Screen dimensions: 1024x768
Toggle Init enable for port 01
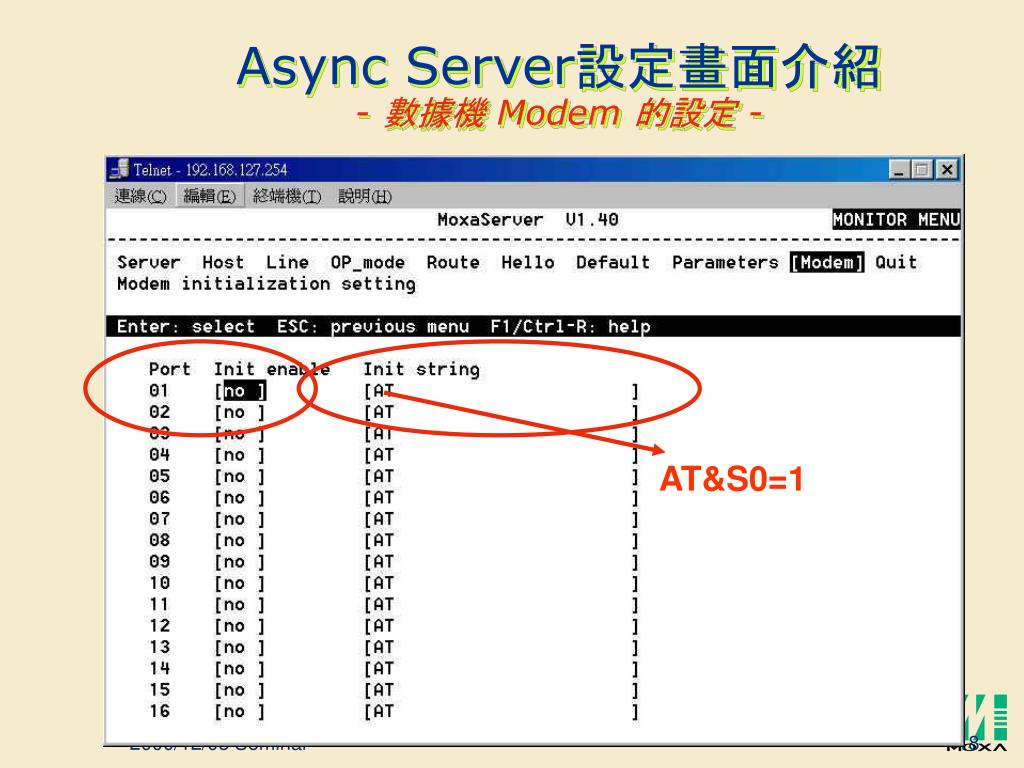click(240, 391)
